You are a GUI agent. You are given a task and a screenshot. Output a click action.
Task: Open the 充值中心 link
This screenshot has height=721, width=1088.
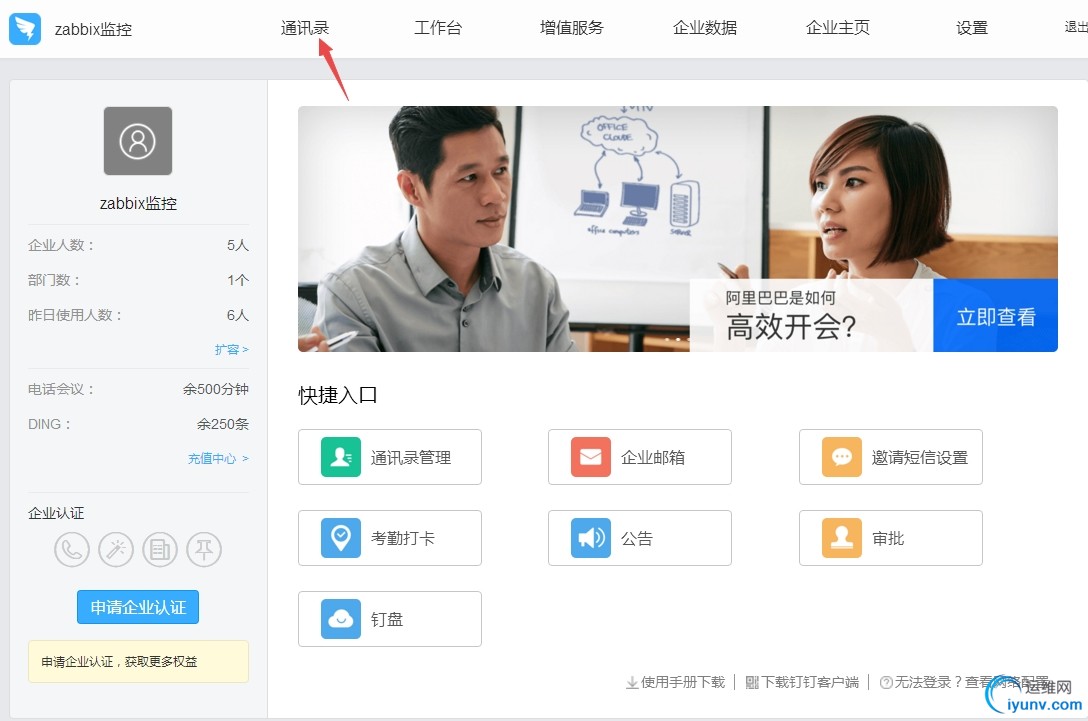tap(218, 459)
